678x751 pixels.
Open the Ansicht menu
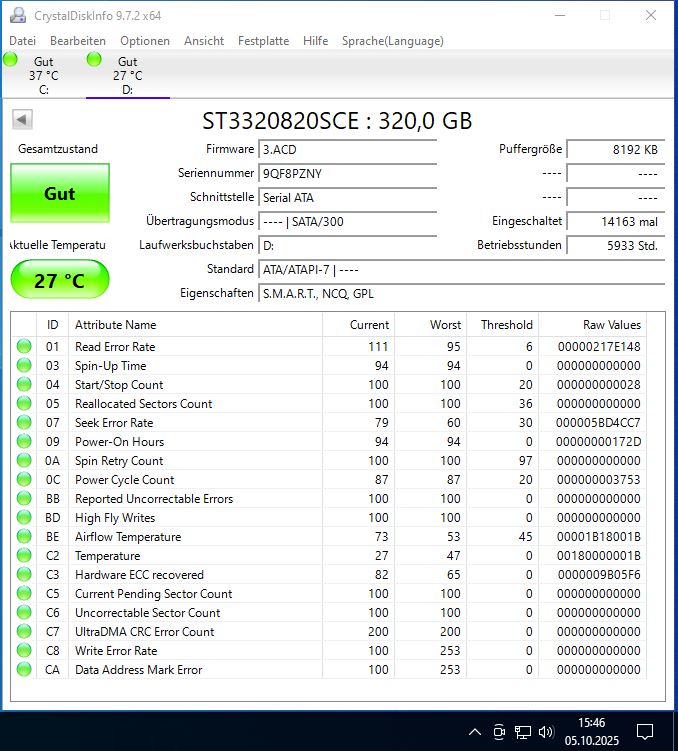pyautogui.click(x=203, y=41)
